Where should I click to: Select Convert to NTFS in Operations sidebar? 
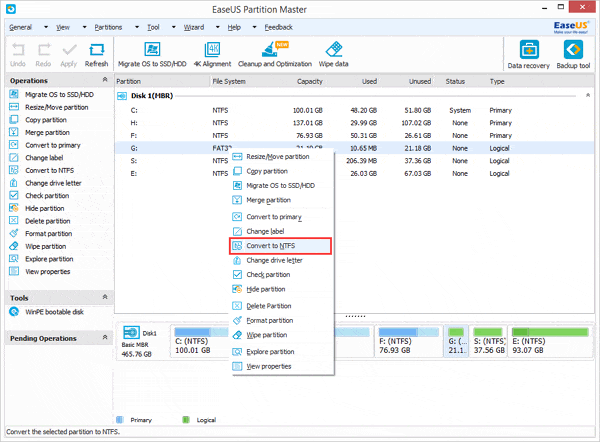click(x=49, y=170)
